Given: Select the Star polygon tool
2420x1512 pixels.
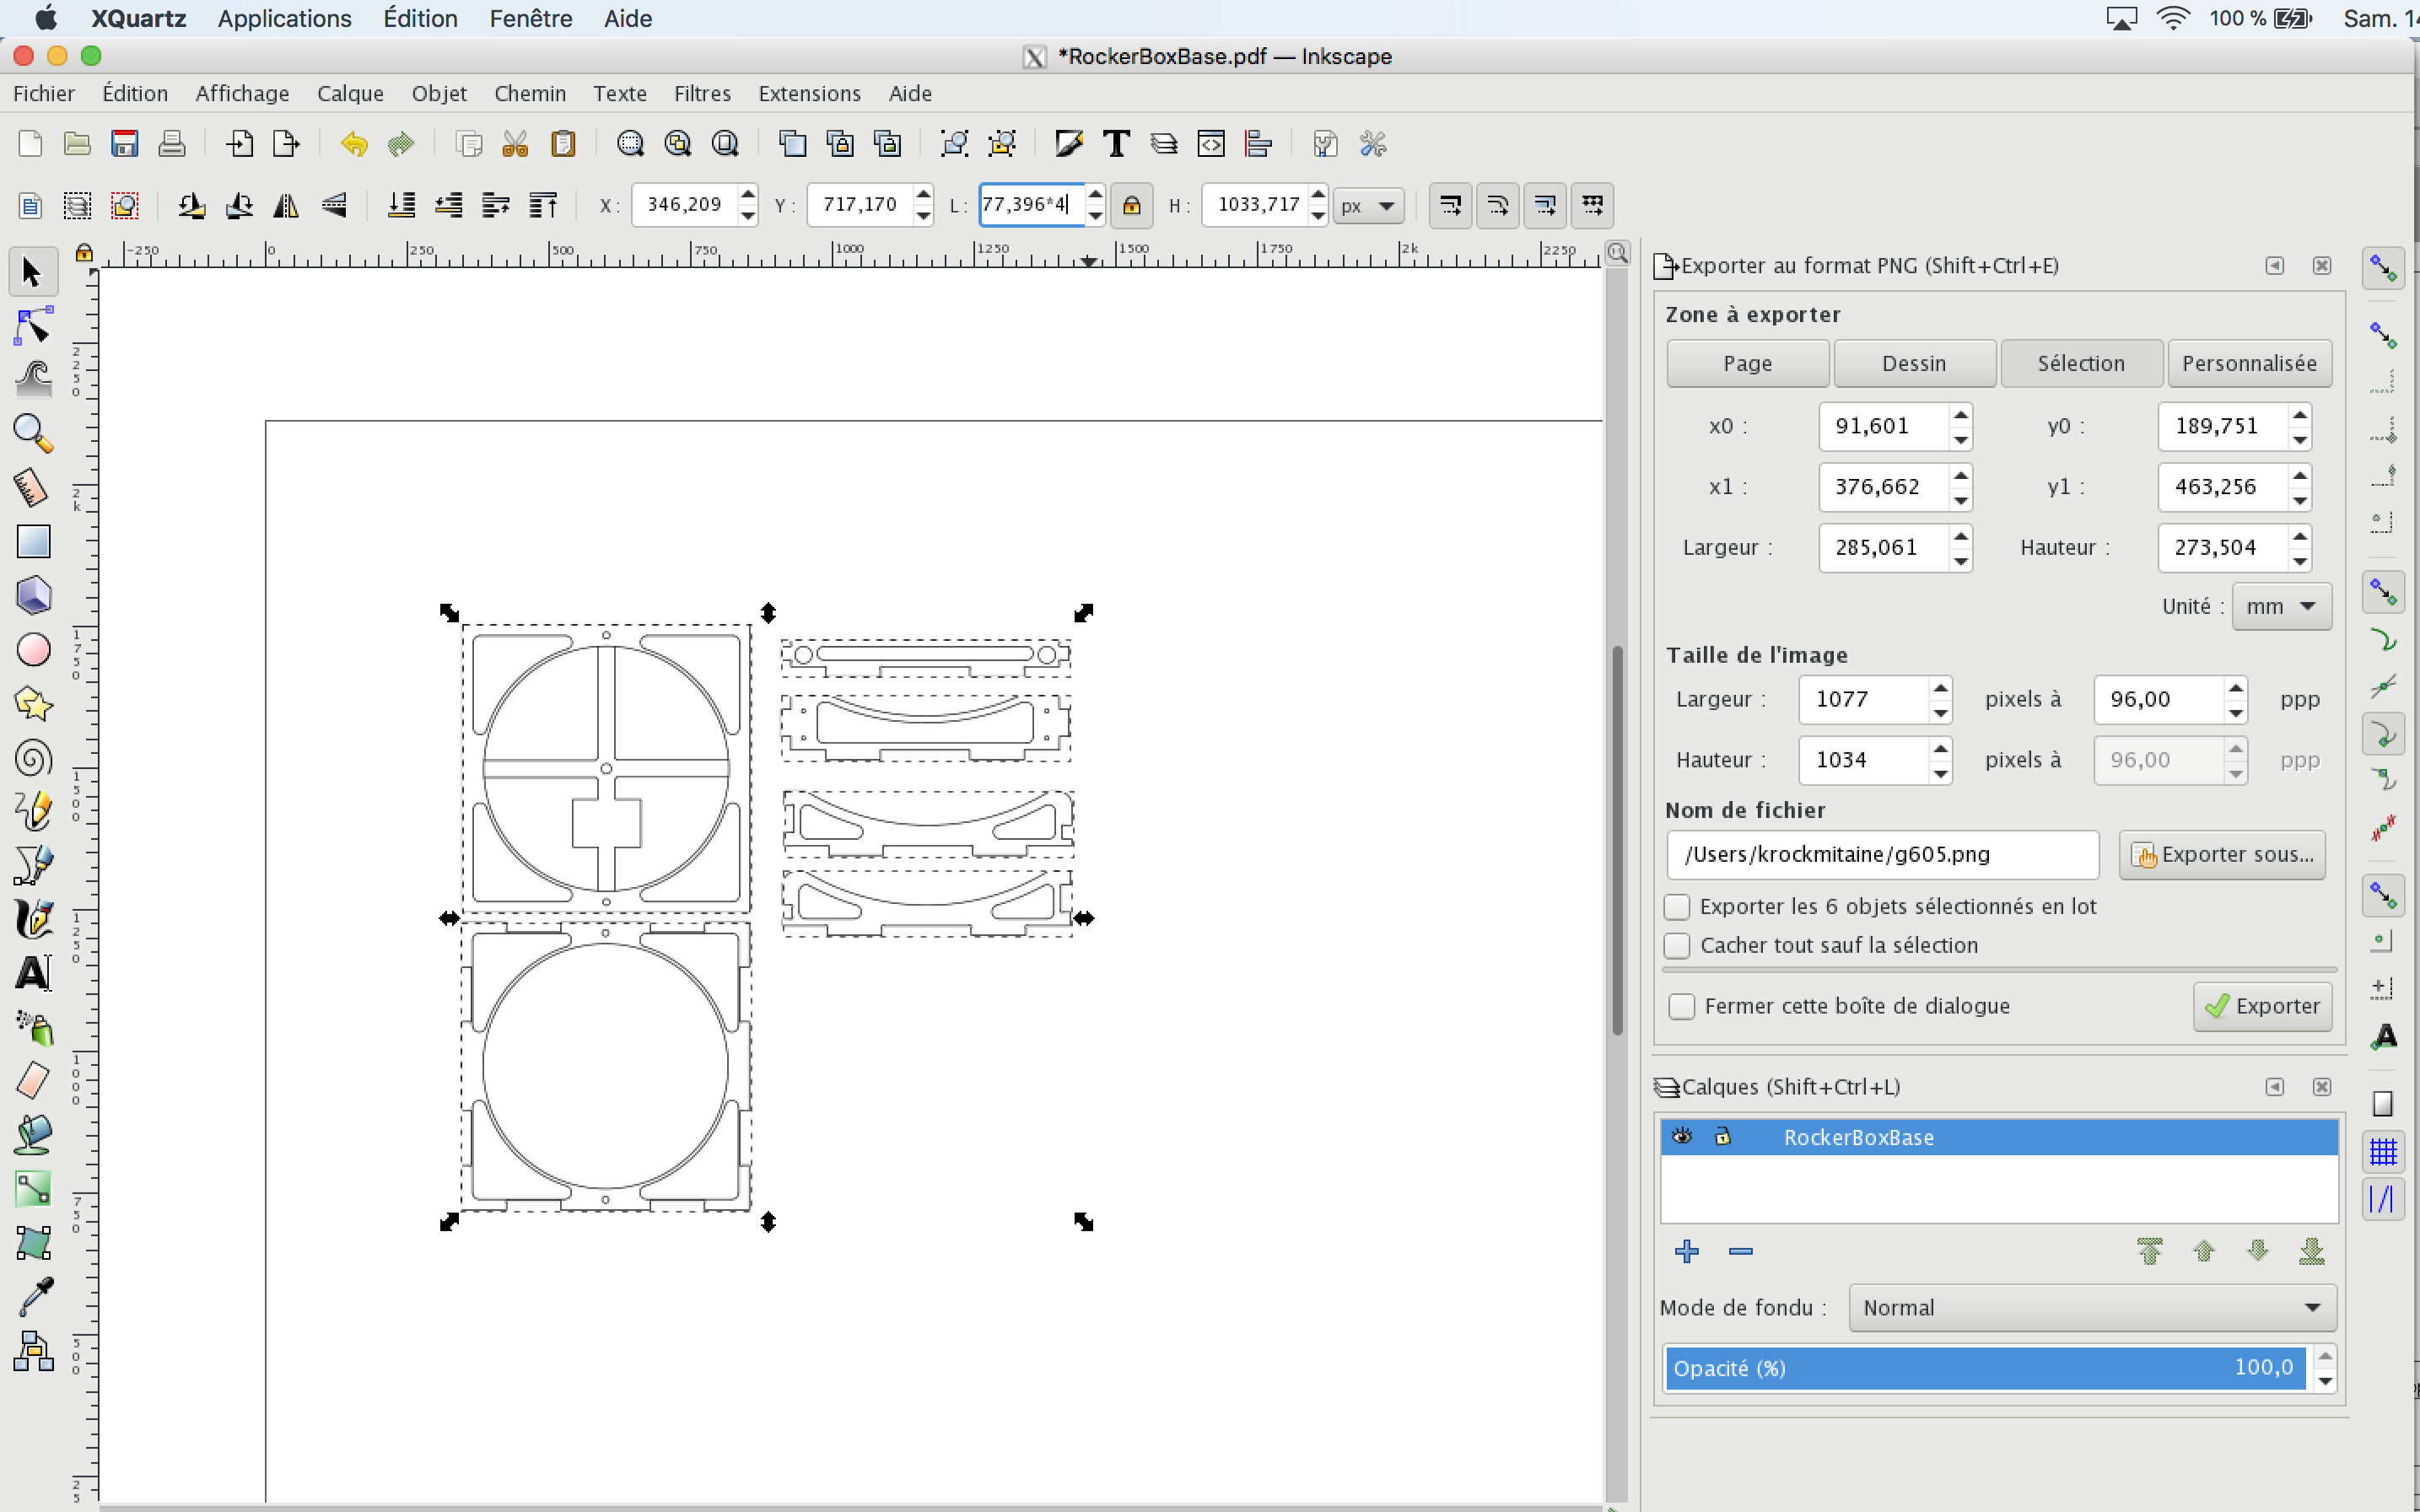Looking at the screenshot, I should point(32,704).
